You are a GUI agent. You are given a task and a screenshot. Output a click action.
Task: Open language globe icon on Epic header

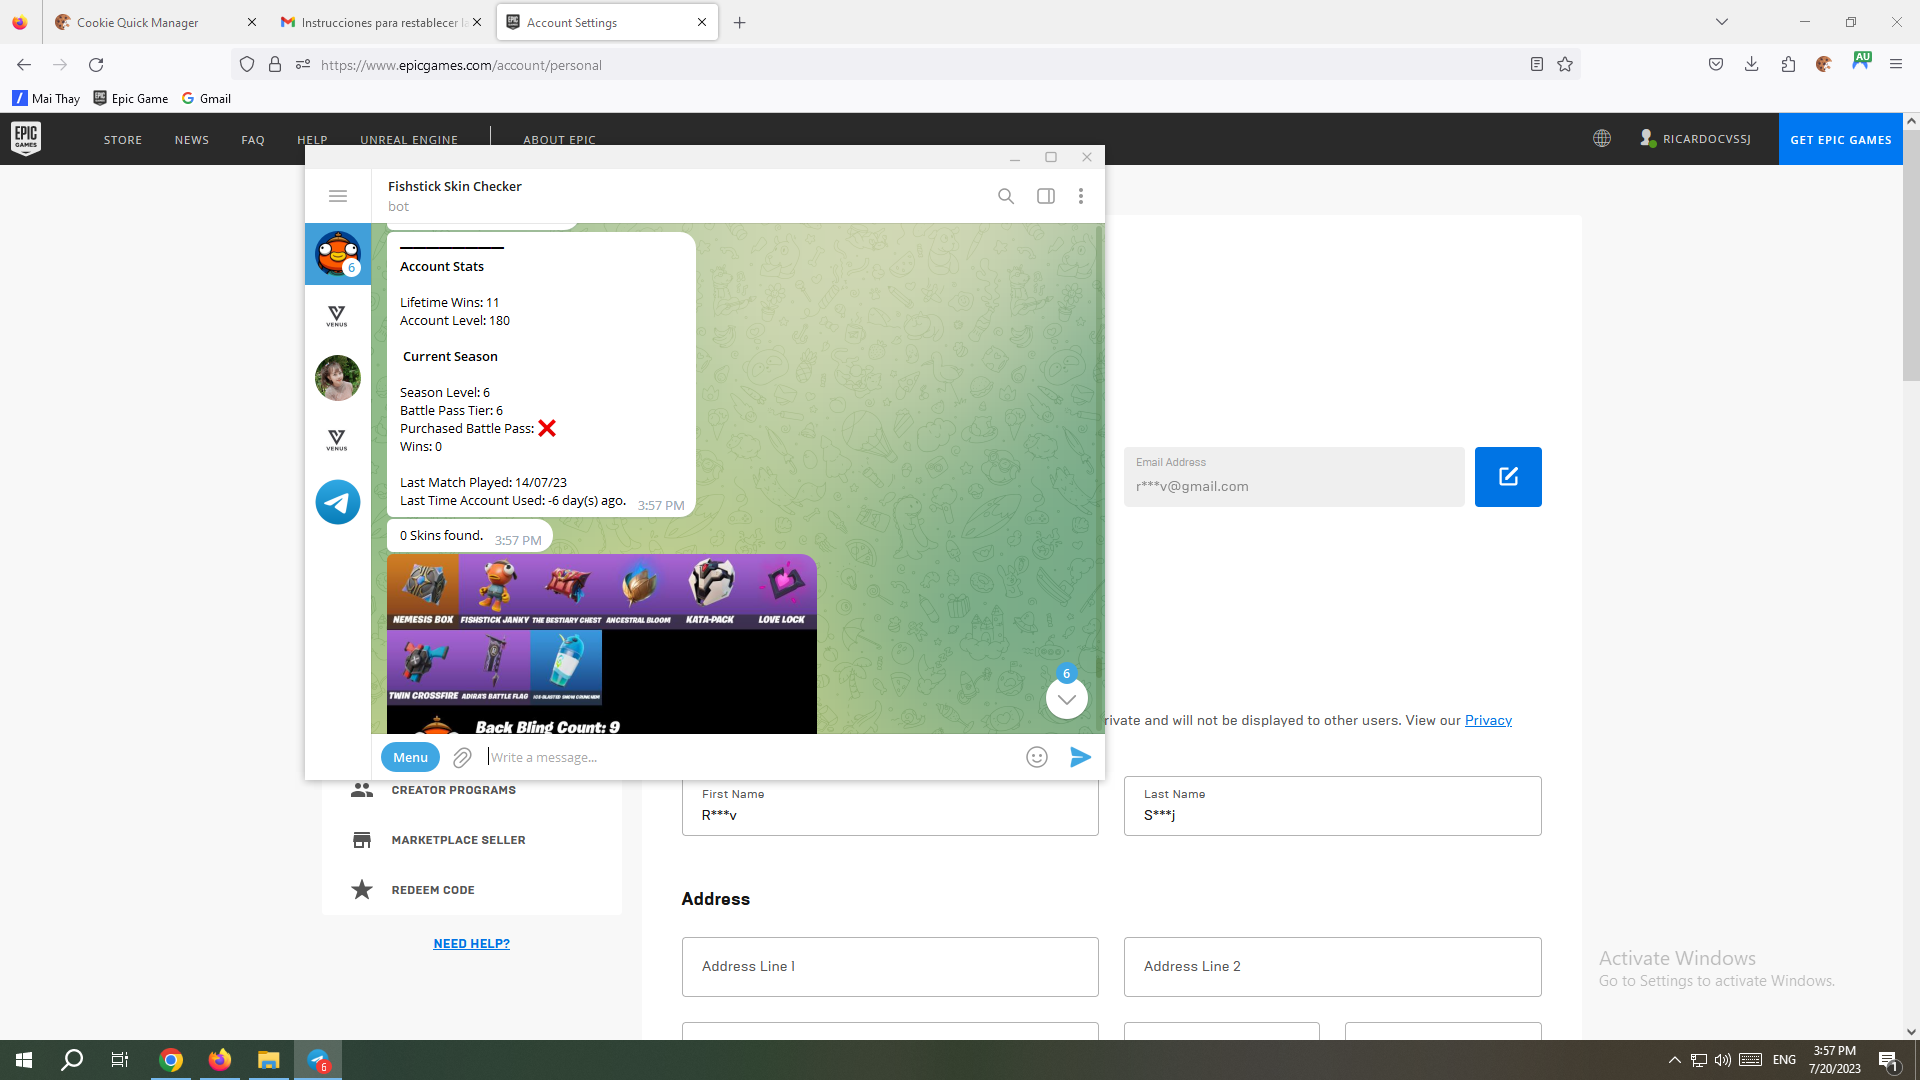[1602, 139]
